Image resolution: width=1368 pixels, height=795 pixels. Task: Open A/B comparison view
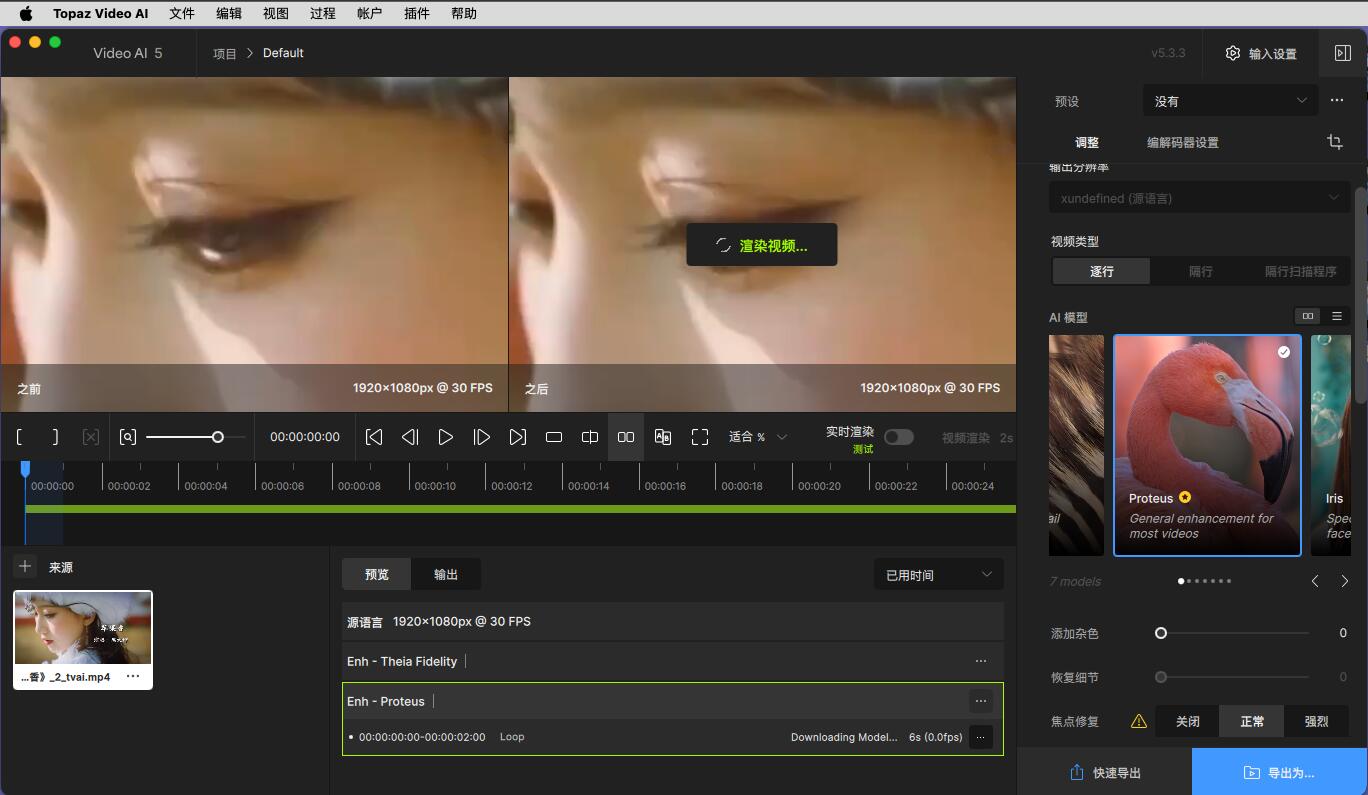click(x=662, y=437)
